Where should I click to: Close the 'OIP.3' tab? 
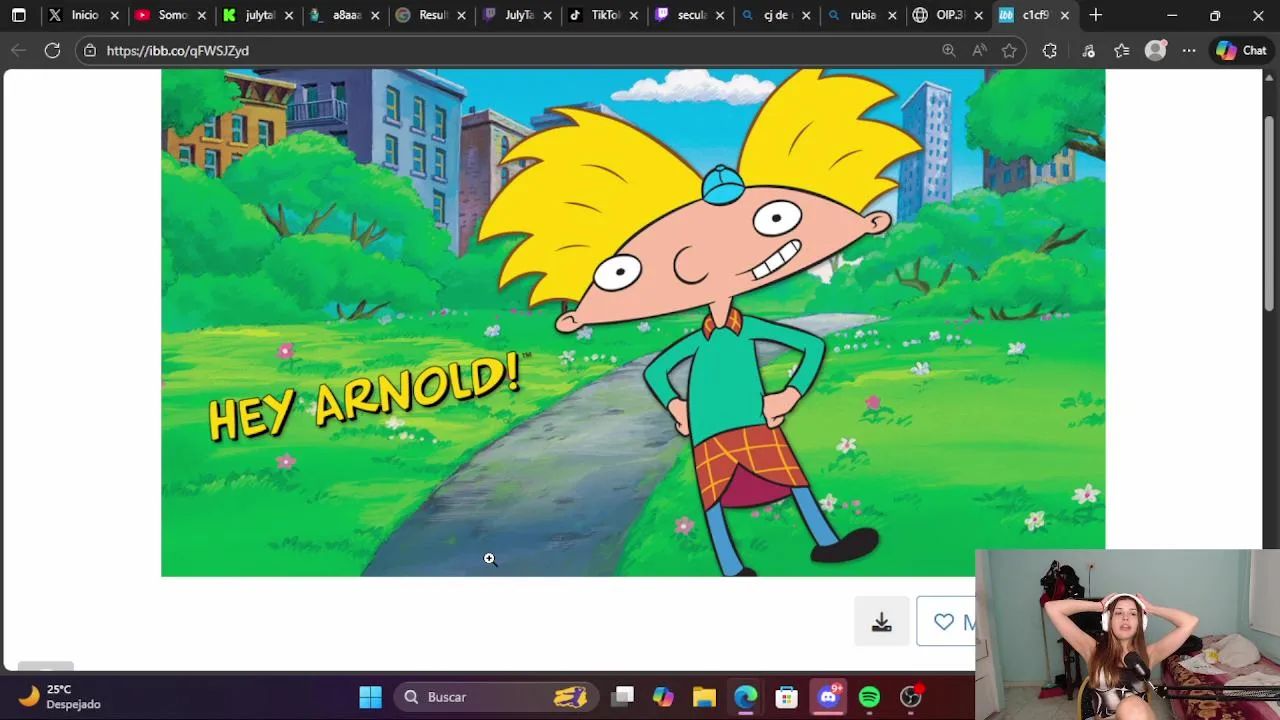[979, 15]
